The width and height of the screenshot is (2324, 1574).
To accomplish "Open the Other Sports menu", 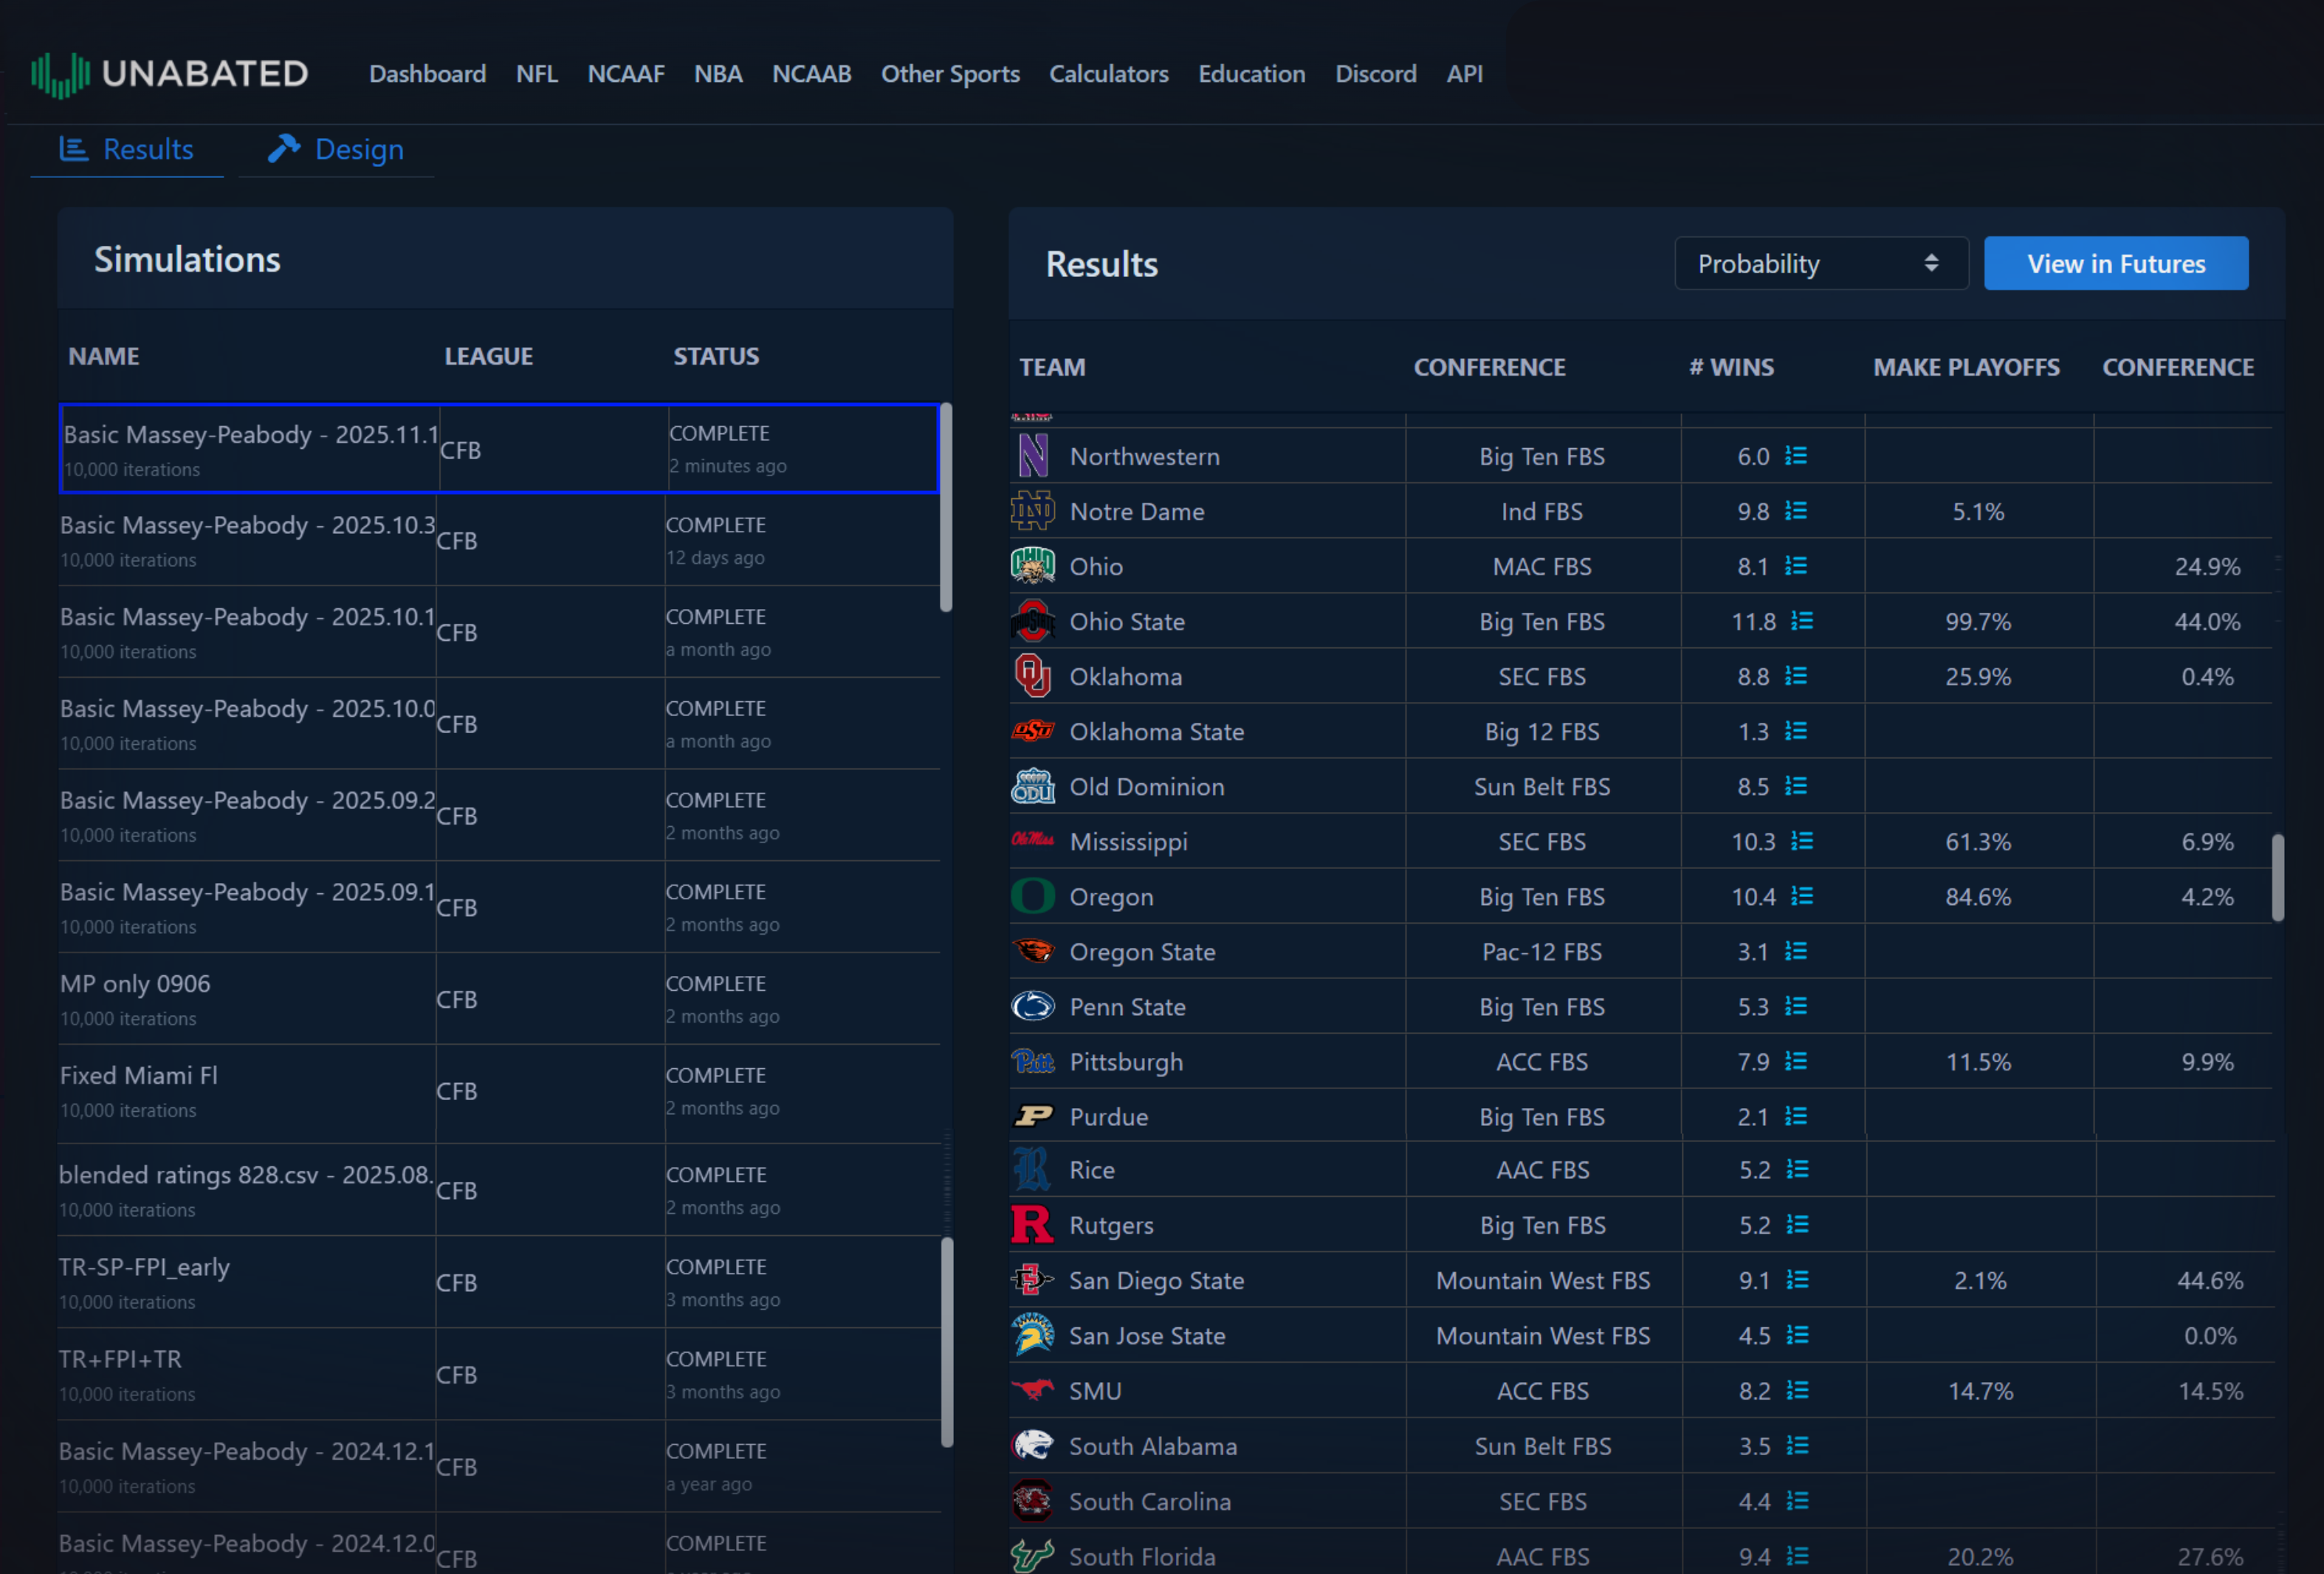I will pyautogui.click(x=950, y=74).
